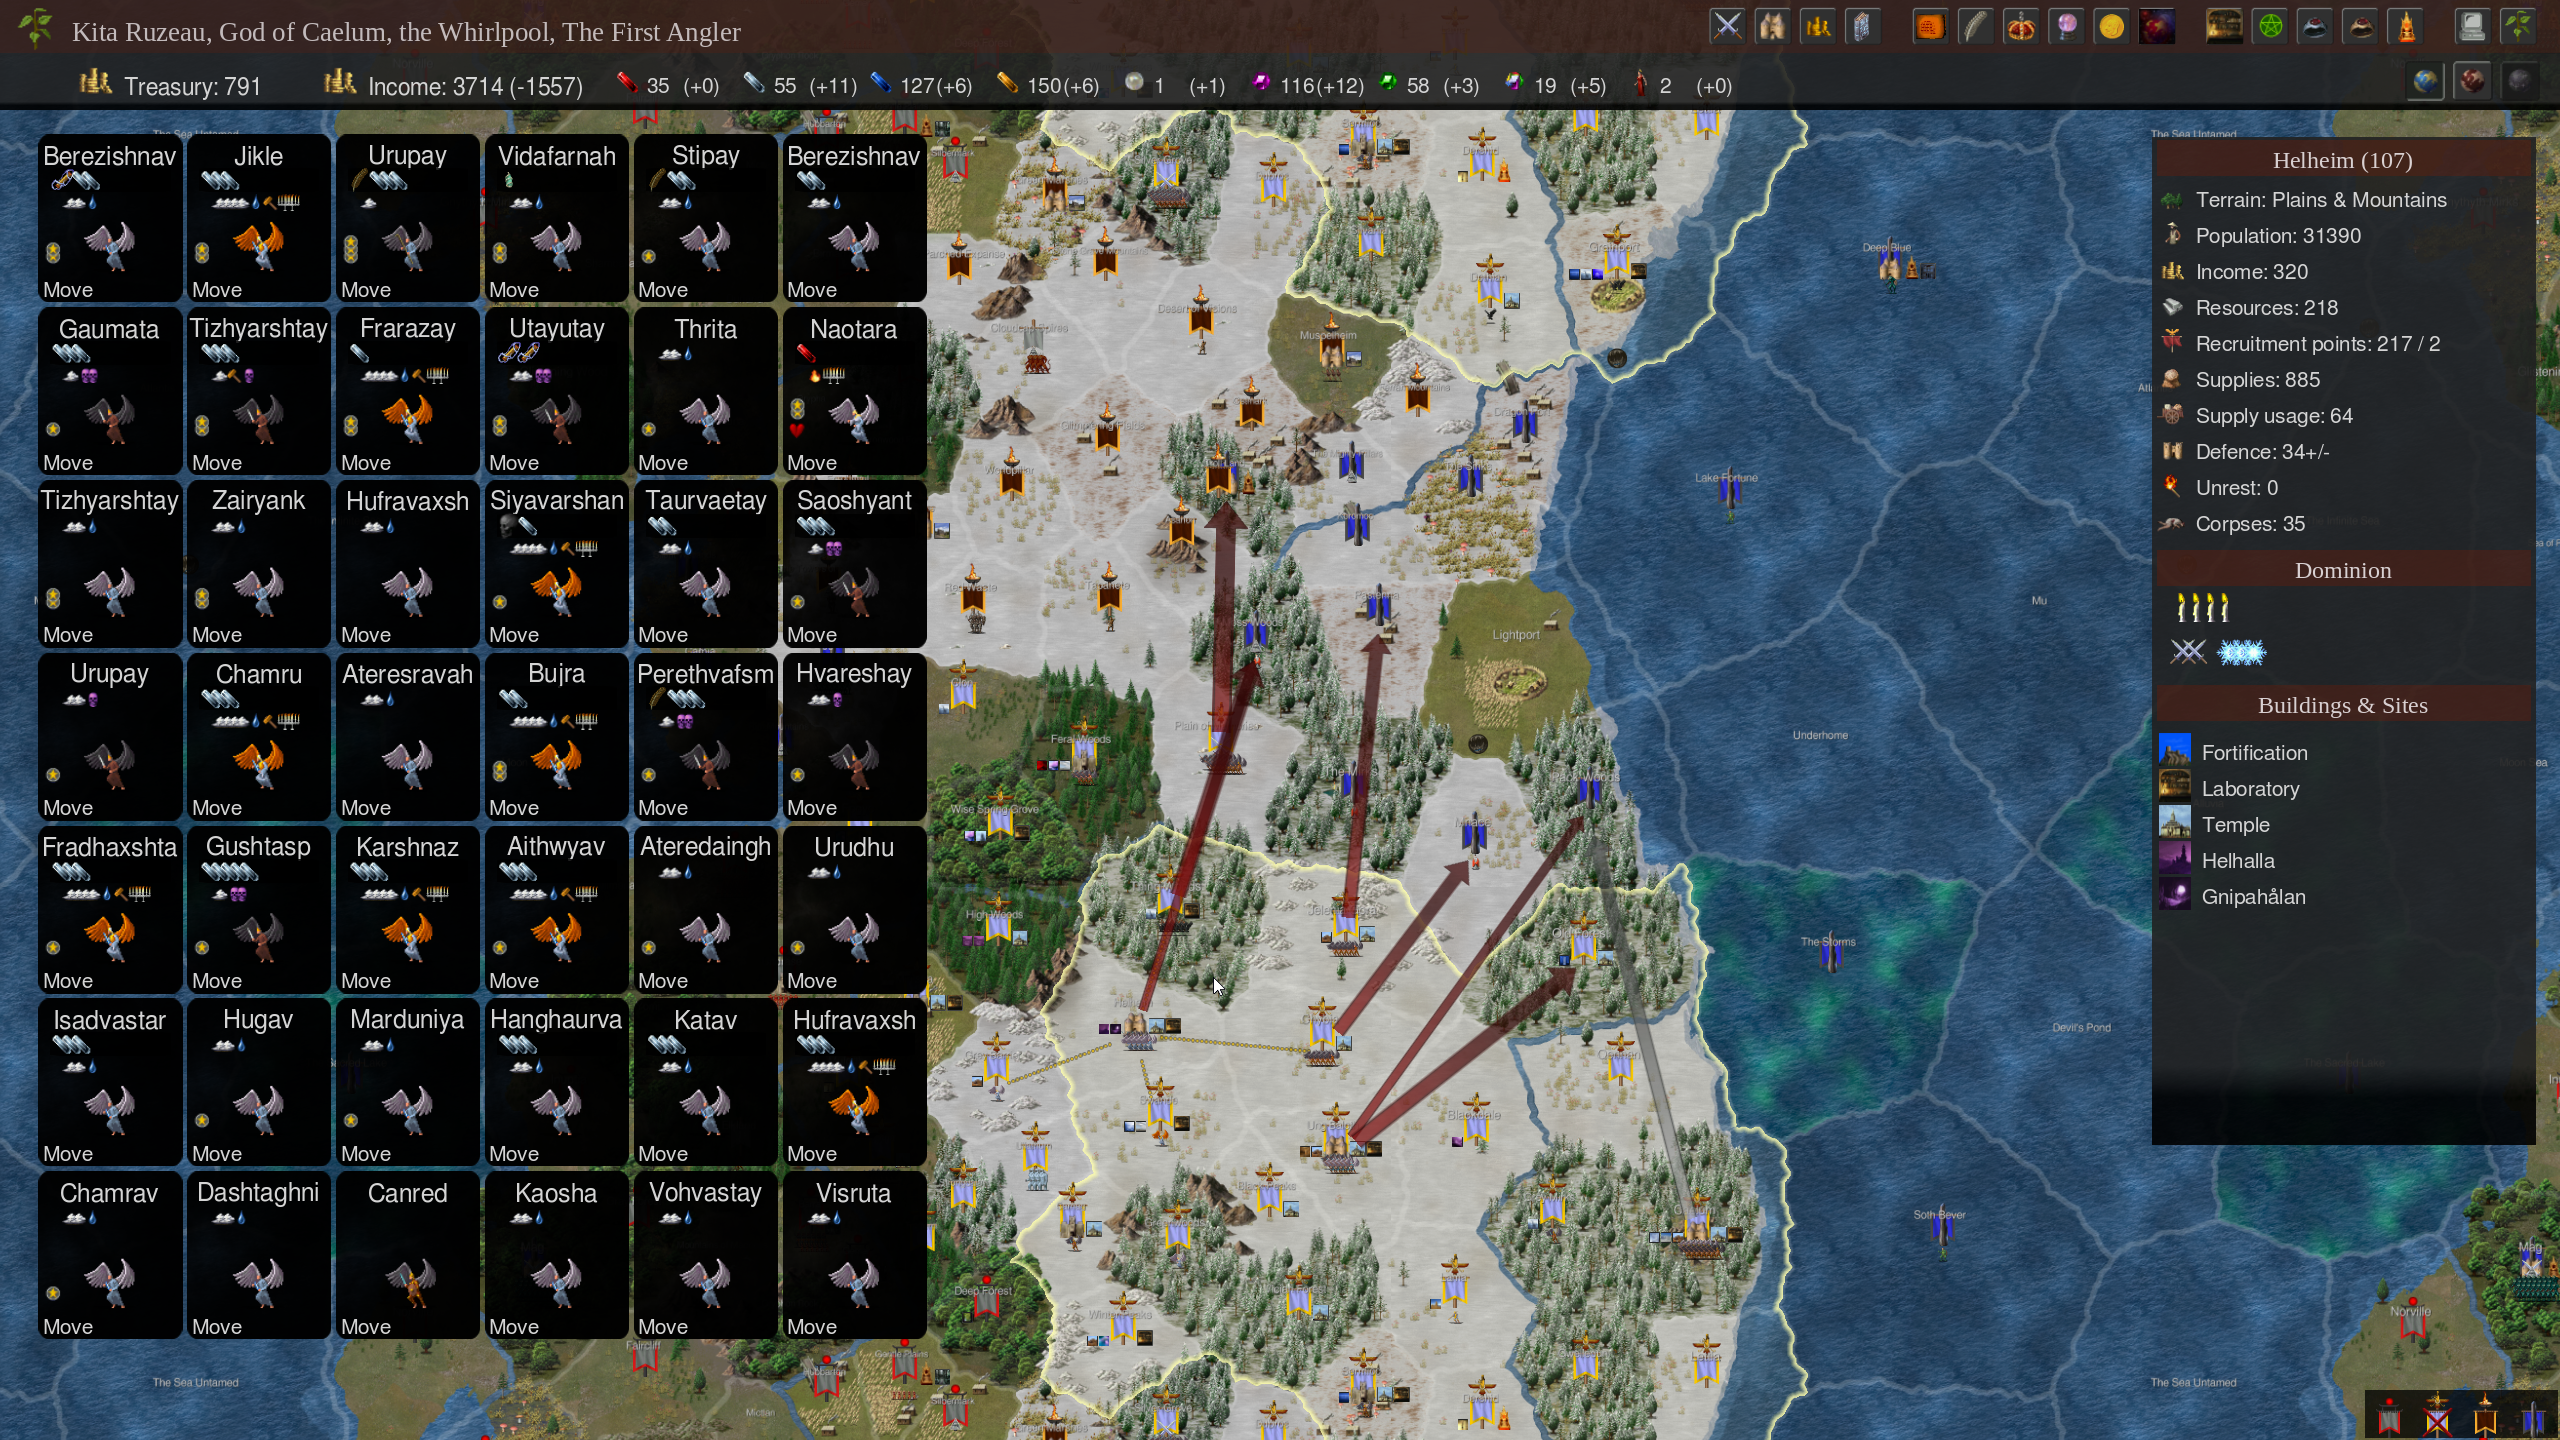Open the feather quill icon
Viewport: 2560px width, 1440px height.
point(1975,27)
